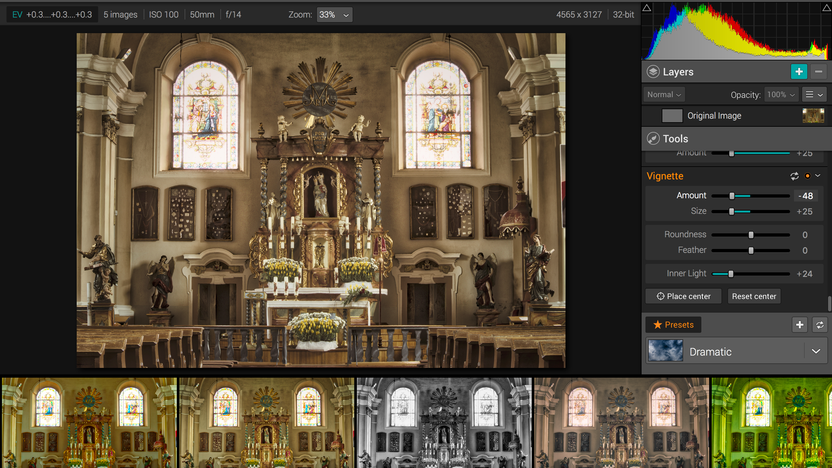Adjust the Vignette Amount slider
The height and width of the screenshot is (468, 832).
750,196
